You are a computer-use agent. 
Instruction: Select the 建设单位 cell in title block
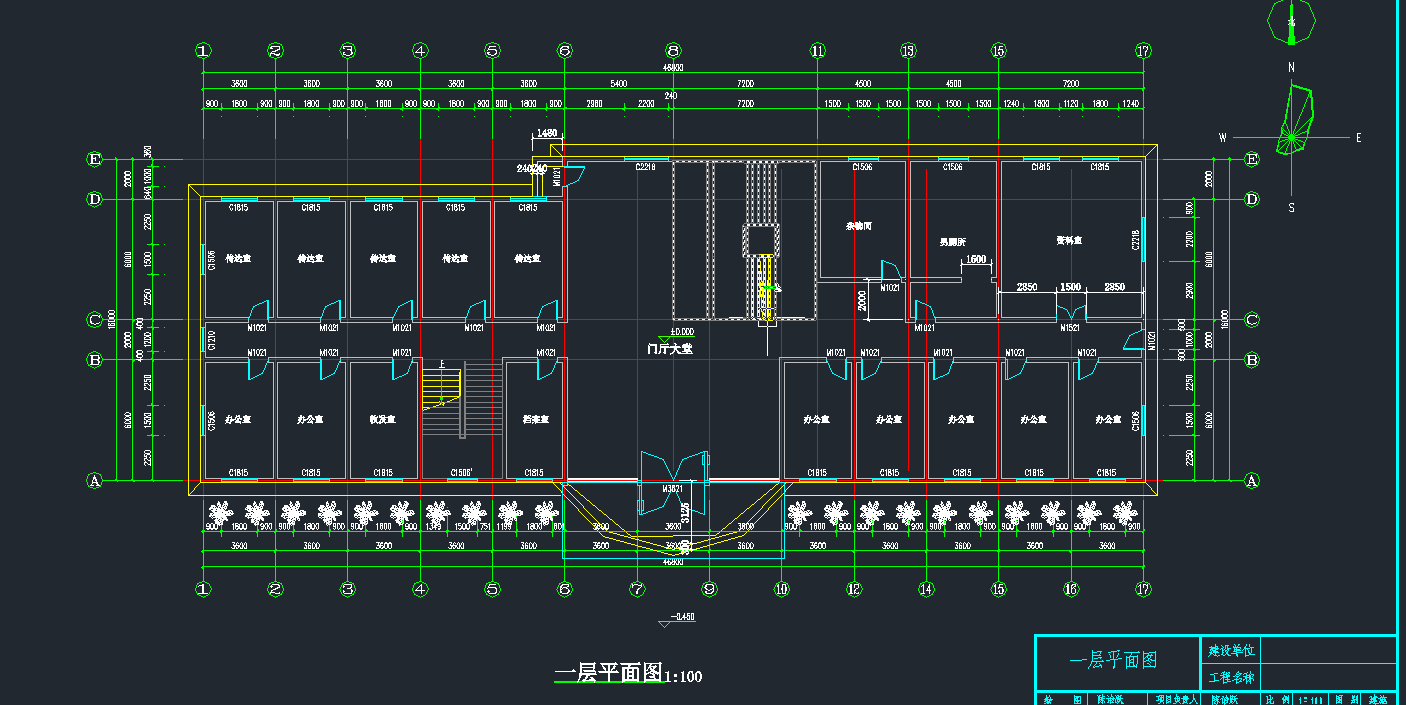pyautogui.click(x=1231, y=650)
